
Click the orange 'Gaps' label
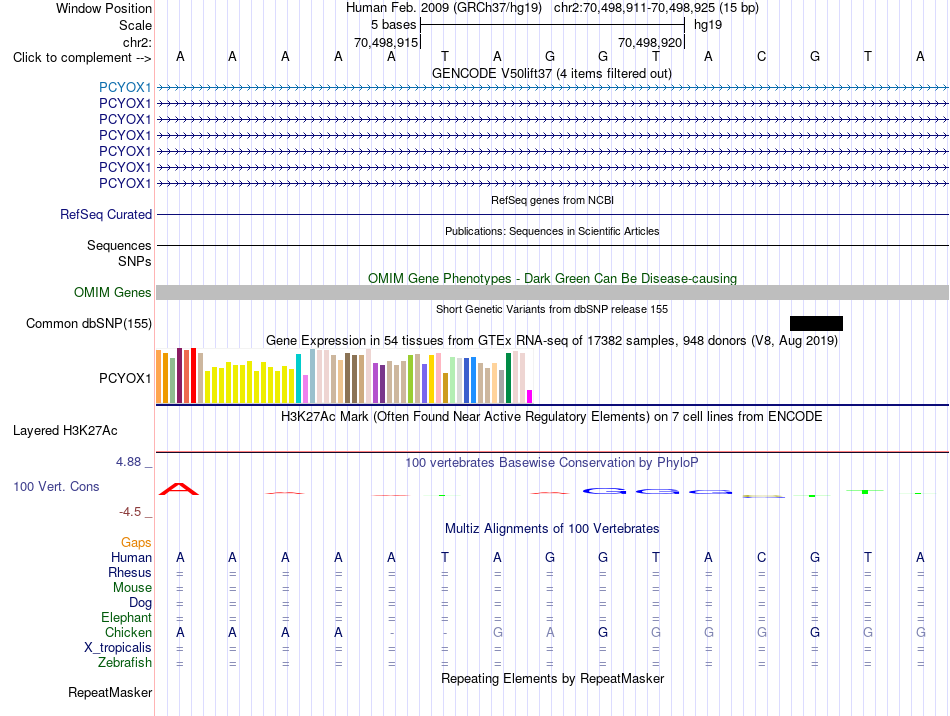[x=136, y=543]
